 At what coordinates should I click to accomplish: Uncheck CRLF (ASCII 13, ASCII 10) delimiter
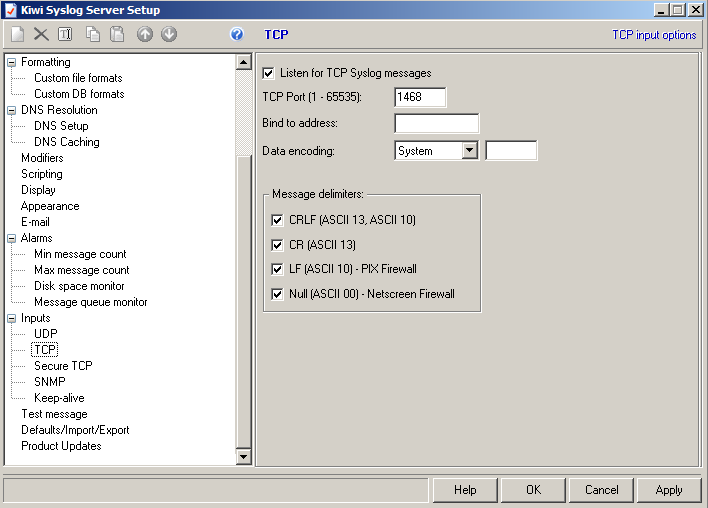277,220
